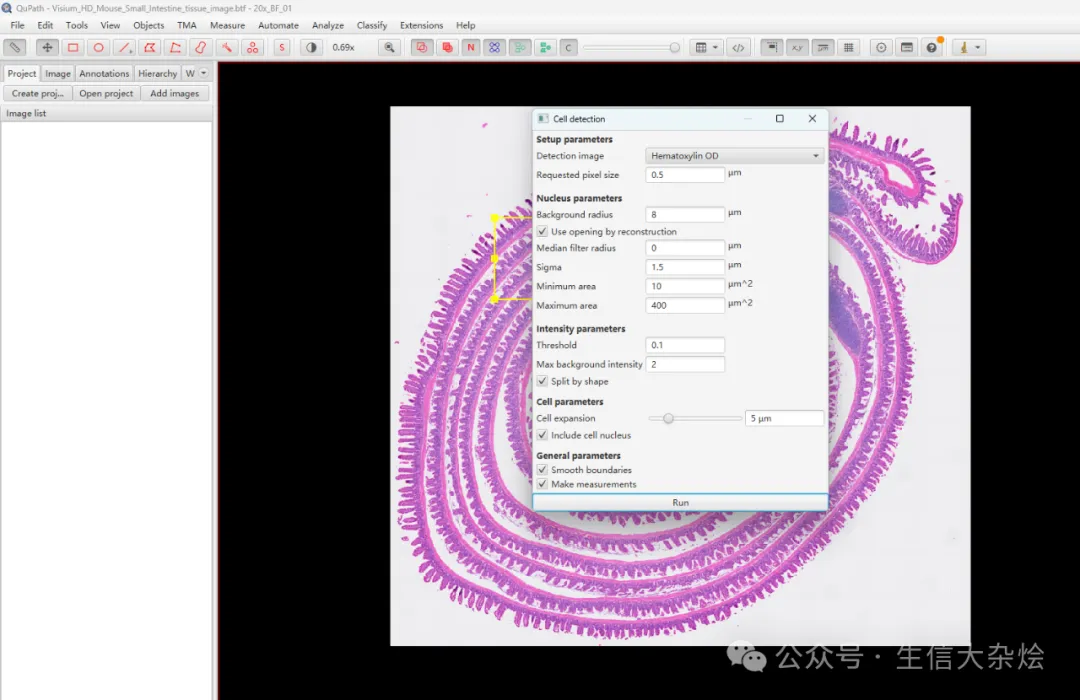Toggle Make measurements checkbox
The height and width of the screenshot is (700, 1080).
(543, 484)
